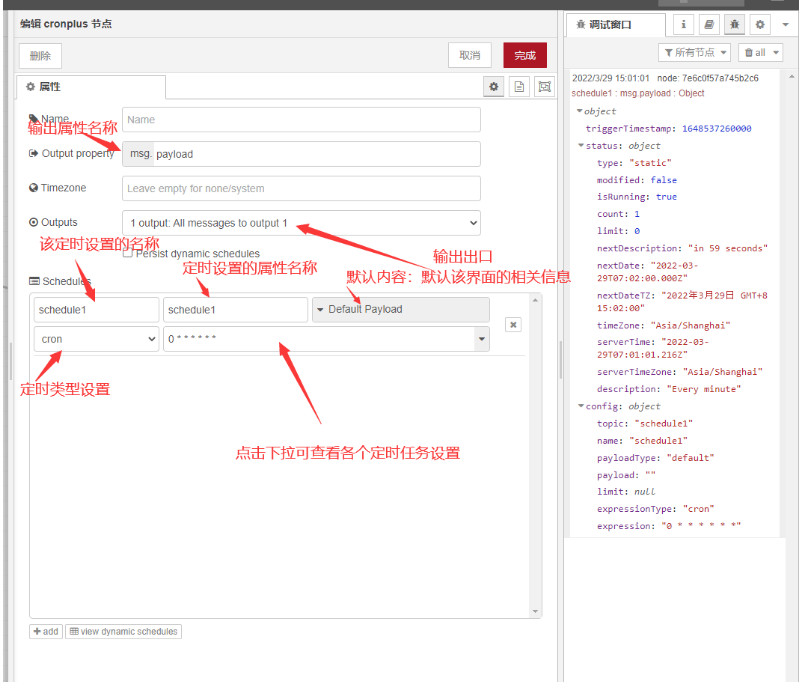Open the cron schedule type dropdown

(96, 340)
